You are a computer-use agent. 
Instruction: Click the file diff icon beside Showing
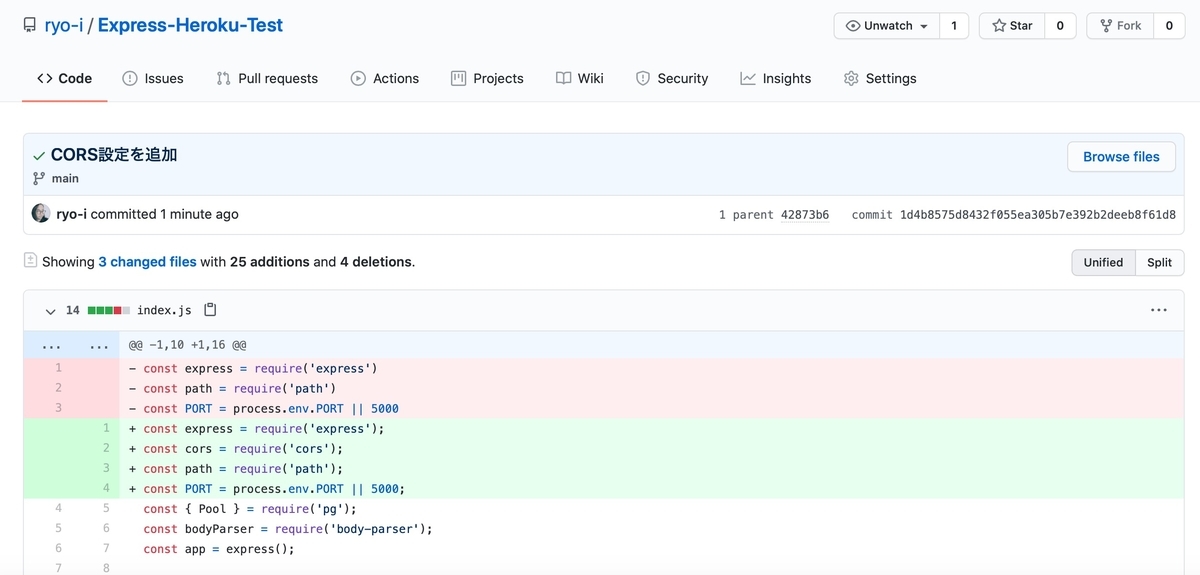coord(31,261)
